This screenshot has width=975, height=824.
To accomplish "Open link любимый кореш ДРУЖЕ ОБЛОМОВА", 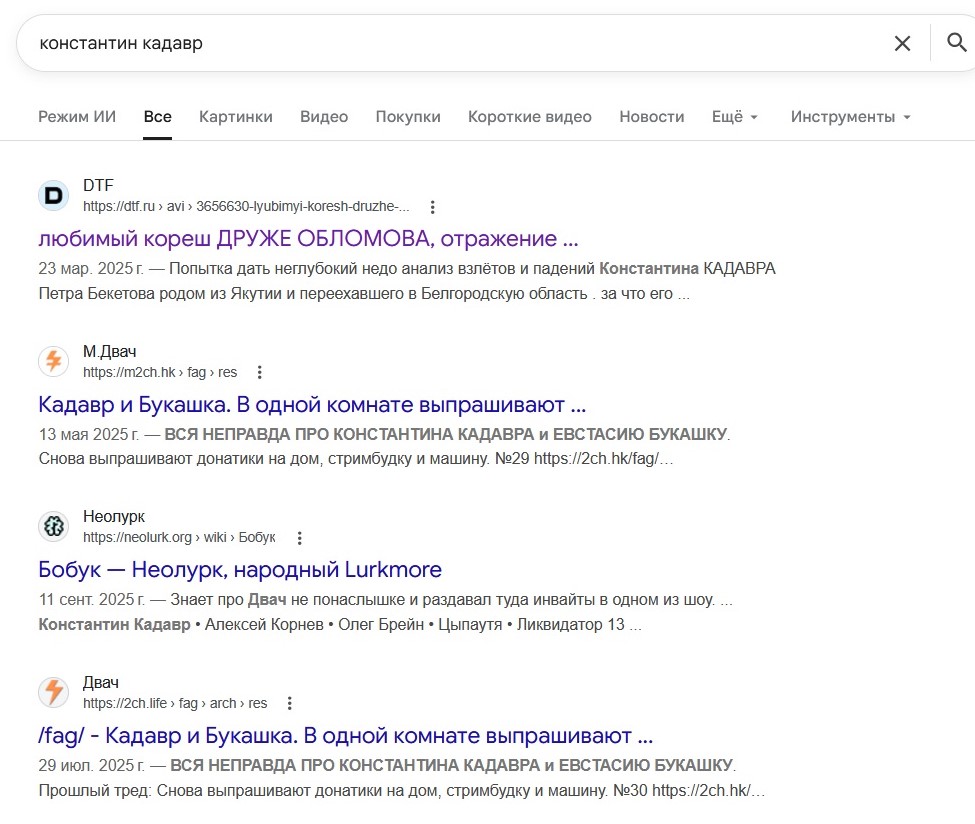I will click(308, 239).
